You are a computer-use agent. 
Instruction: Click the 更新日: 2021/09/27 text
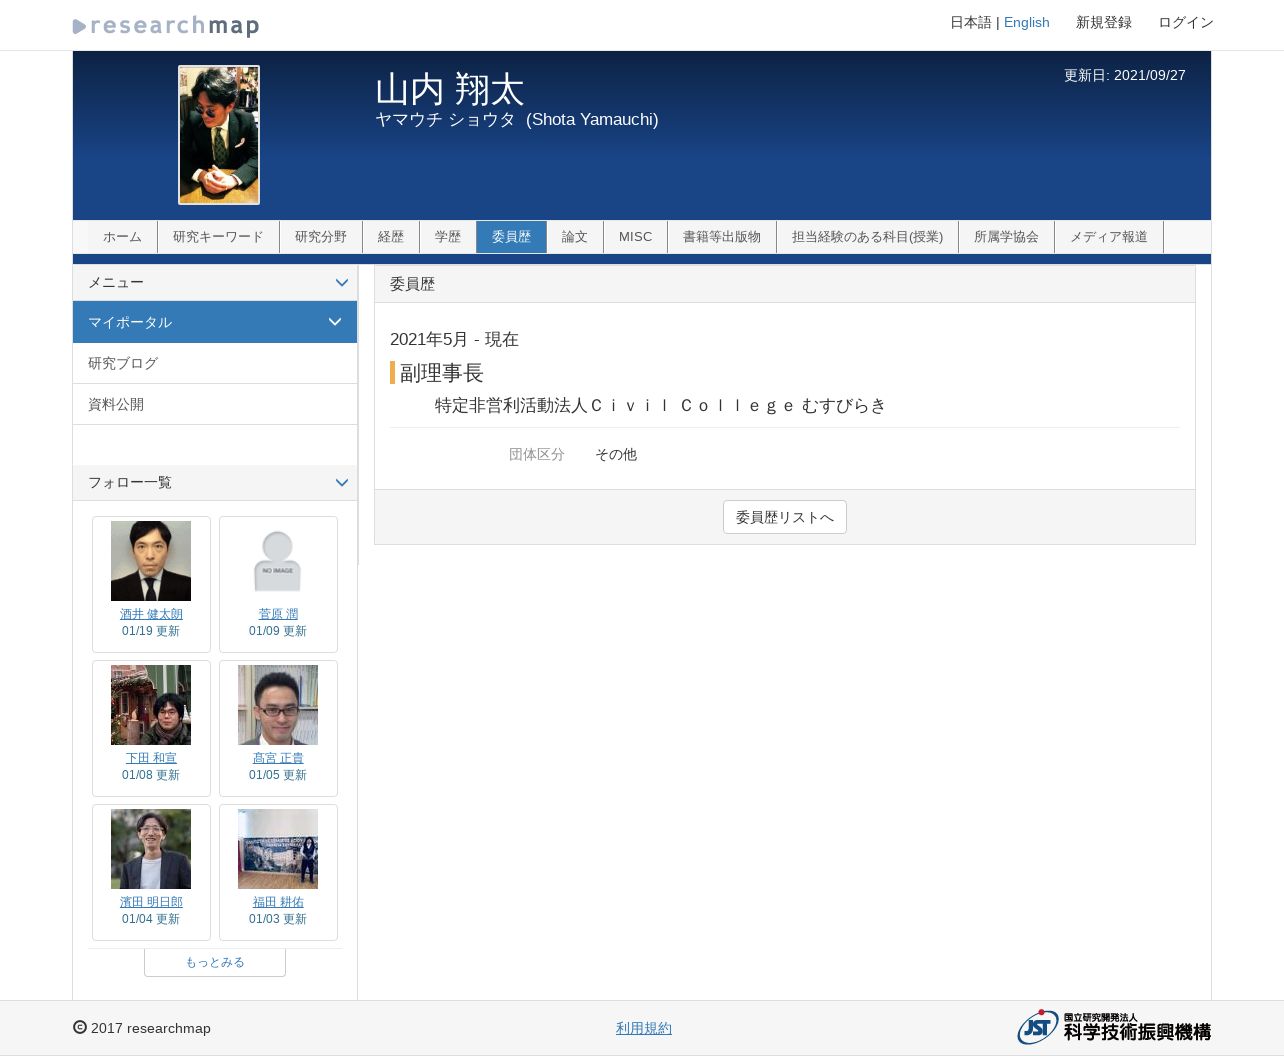pyautogui.click(x=1125, y=75)
